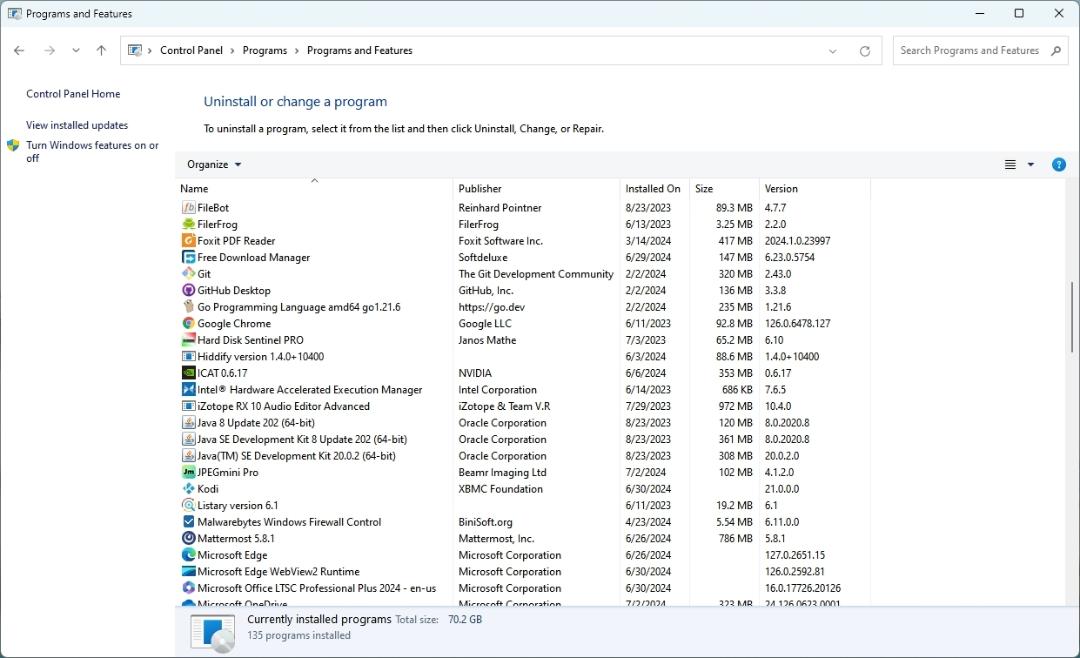Navigate to Control Panel breadcrumb
The height and width of the screenshot is (658, 1080).
coord(191,50)
